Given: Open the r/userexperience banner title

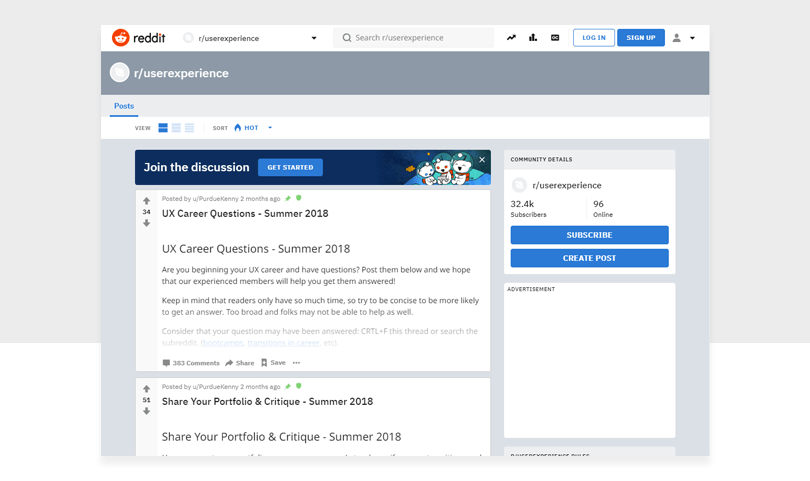Looking at the screenshot, I should click(x=181, y=73).
